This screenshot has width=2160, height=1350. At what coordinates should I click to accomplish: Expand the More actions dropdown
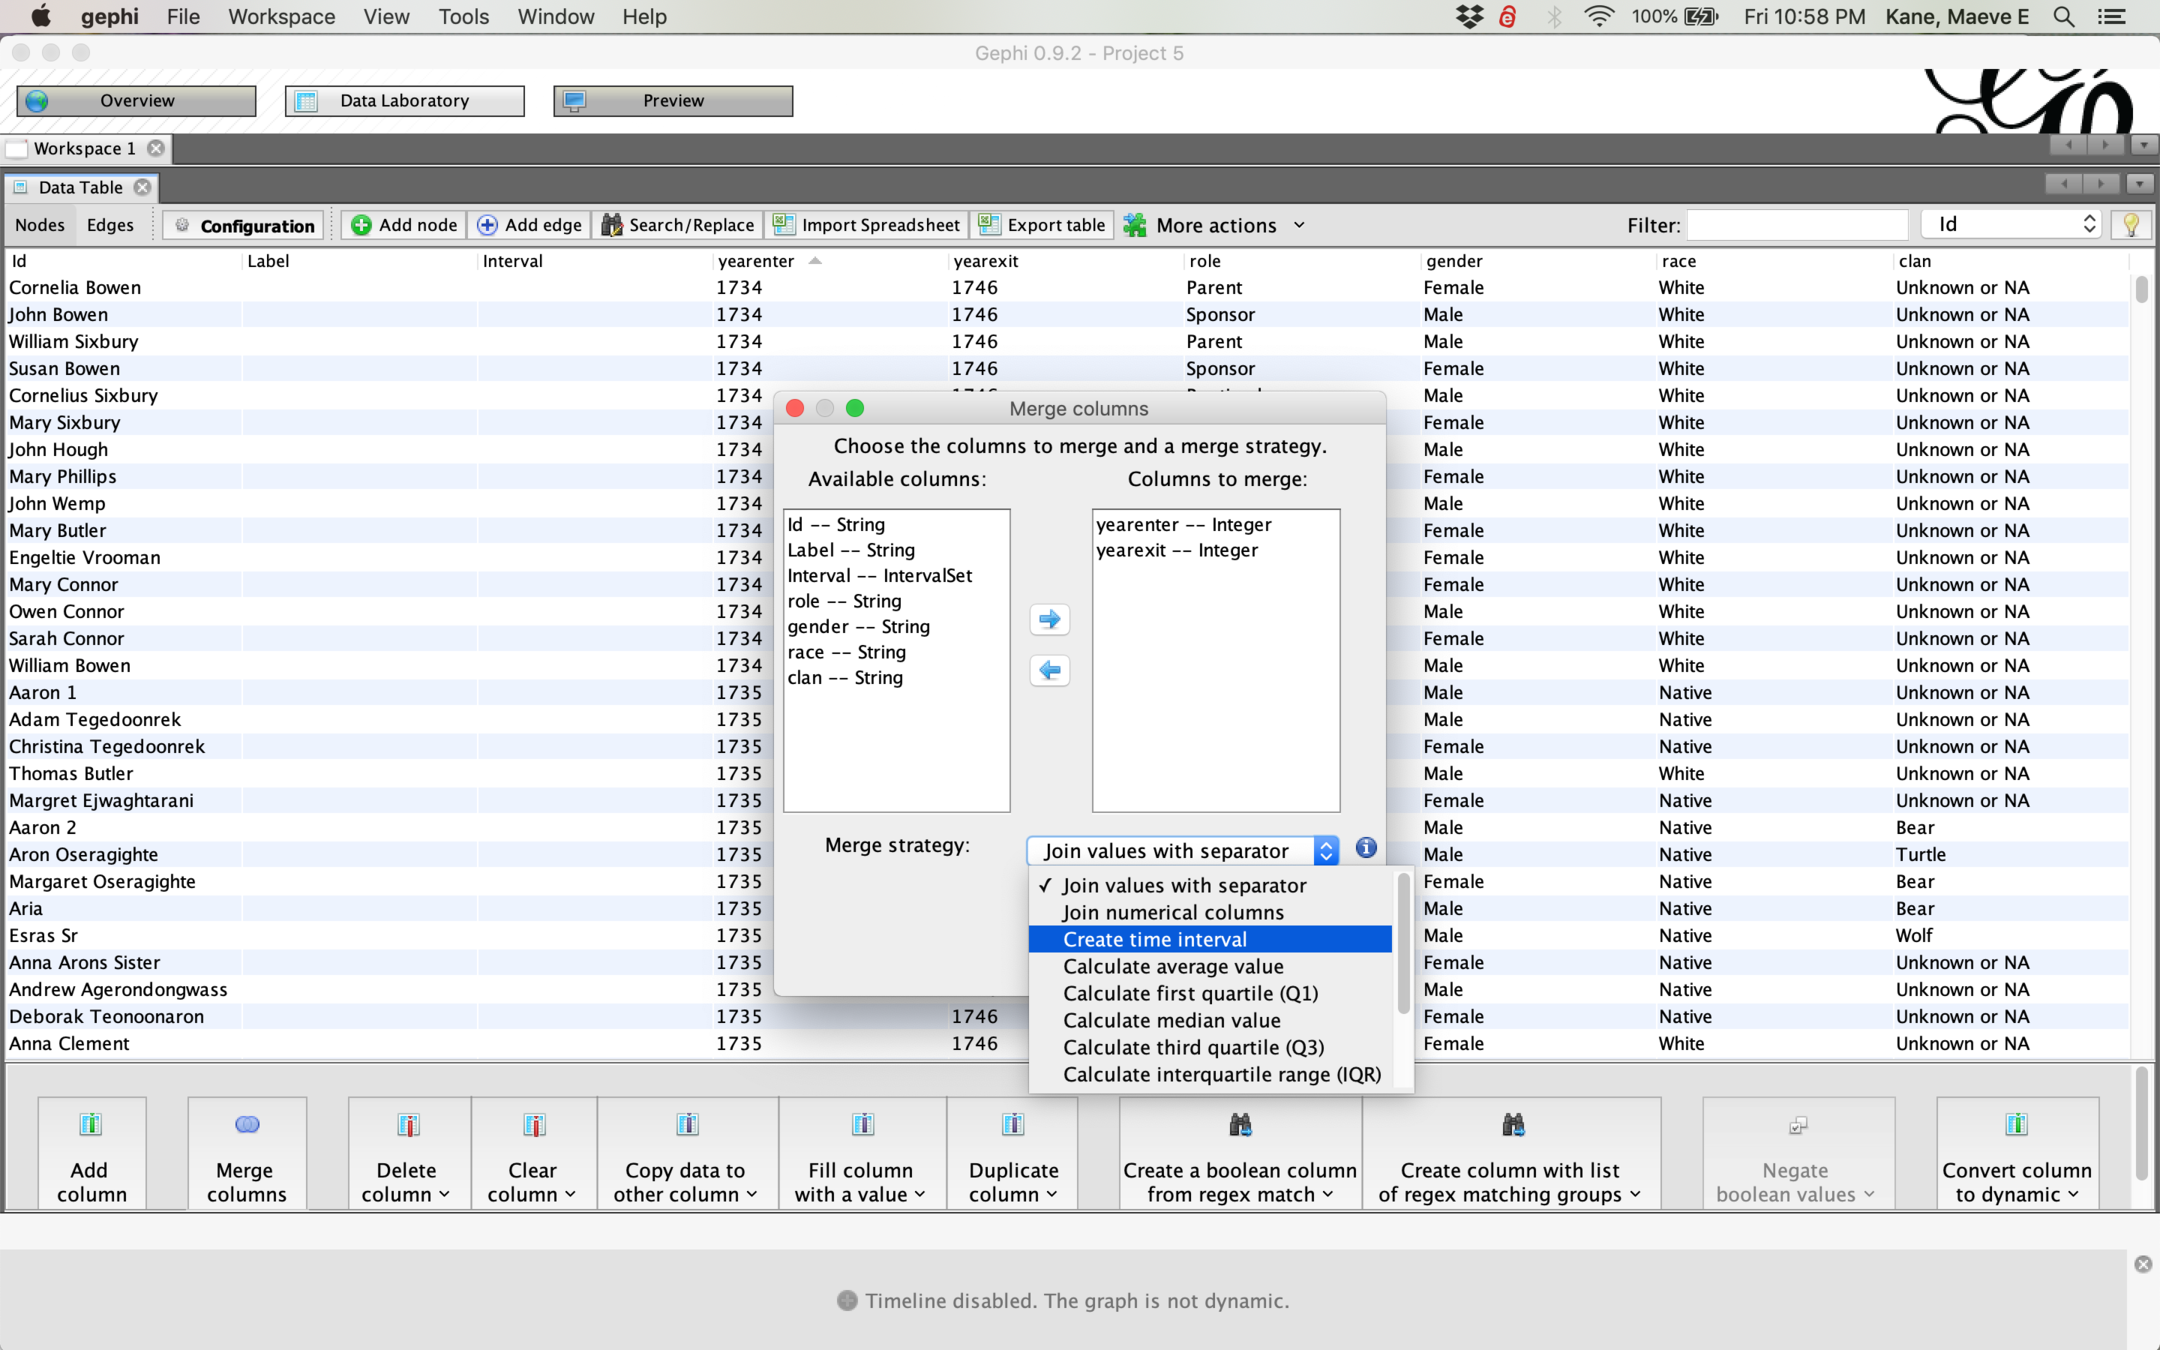(x=1215, y=225)
